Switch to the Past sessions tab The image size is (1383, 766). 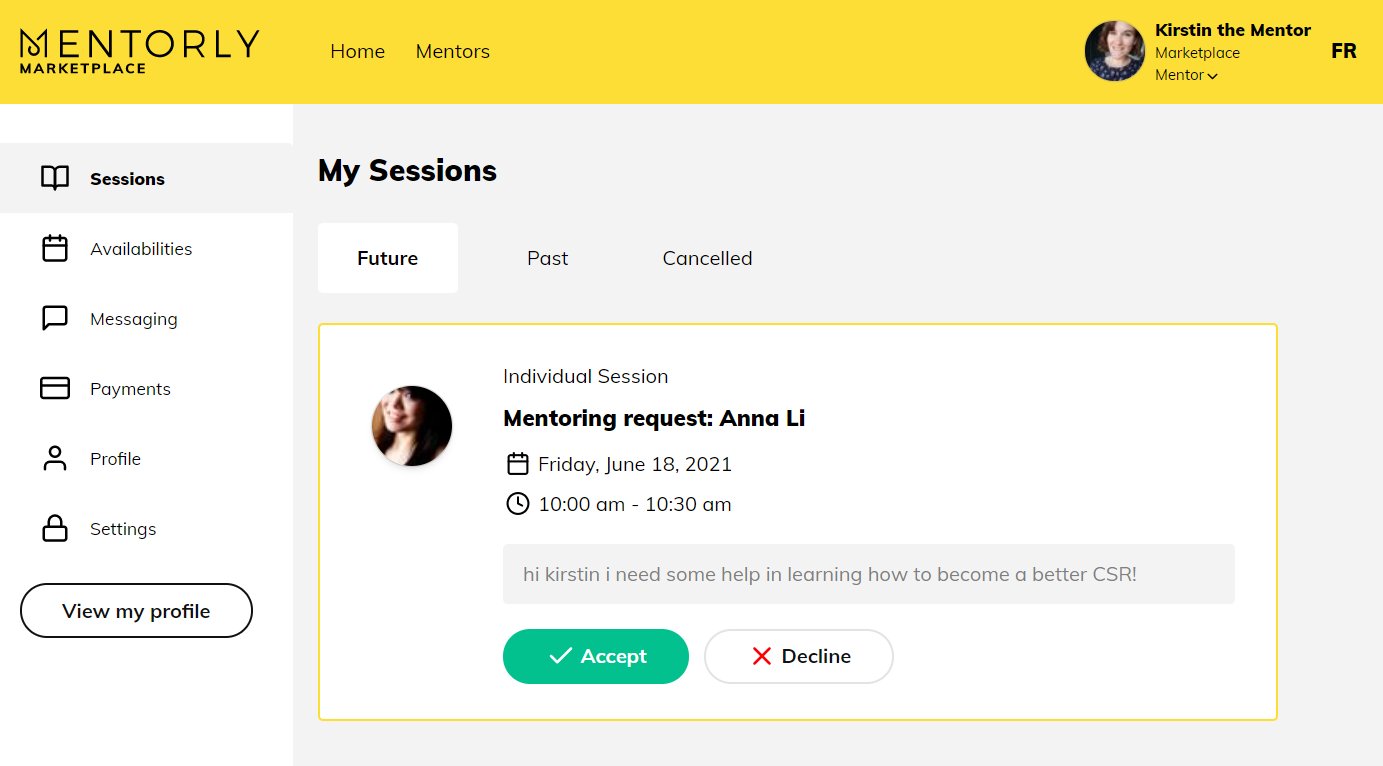pos(547,258)
